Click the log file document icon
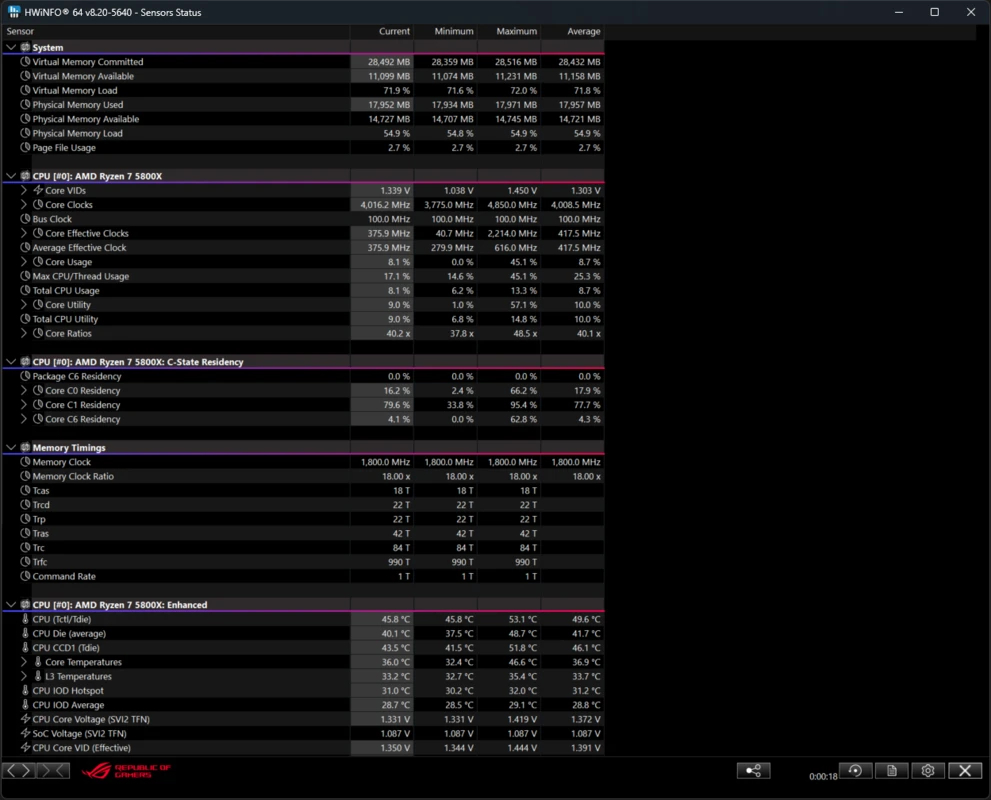The height and width of the screenshot is (800, 991). (892, 771)
